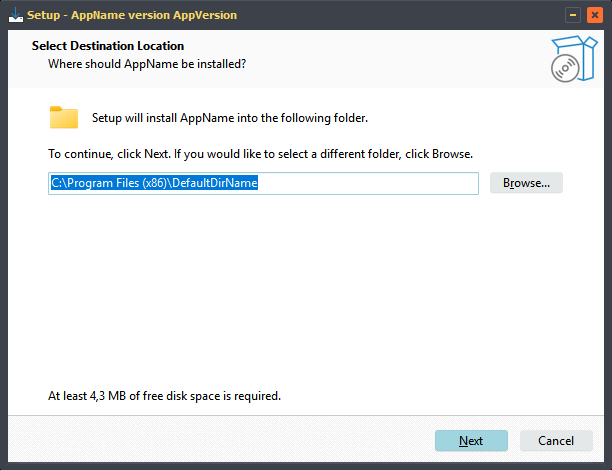Click 'Setup will install AppName' message text
This screenshot has height=470, width=612.
(x=230, y=118)
